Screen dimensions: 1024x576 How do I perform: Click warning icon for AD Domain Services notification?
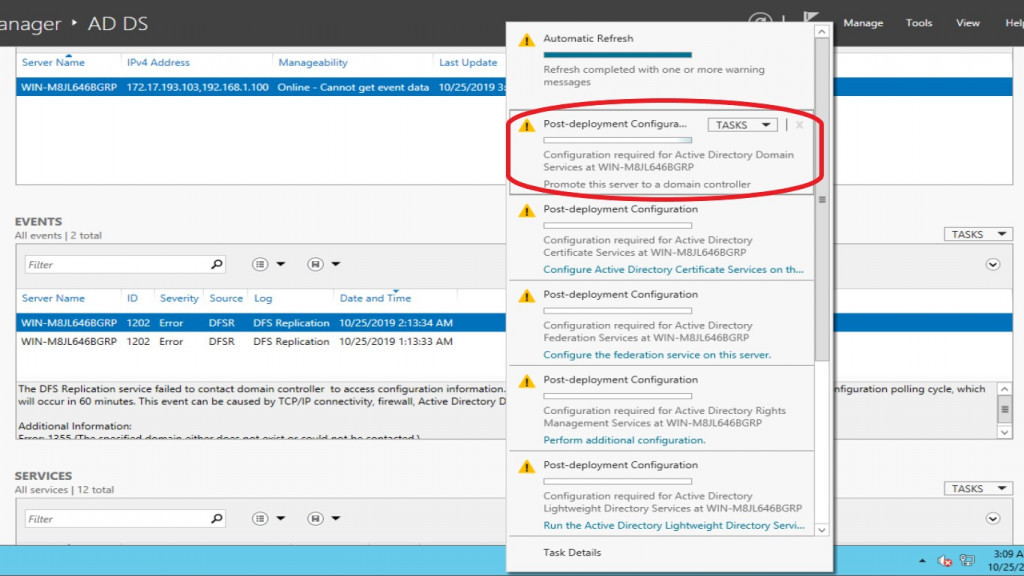pos(526,125)
